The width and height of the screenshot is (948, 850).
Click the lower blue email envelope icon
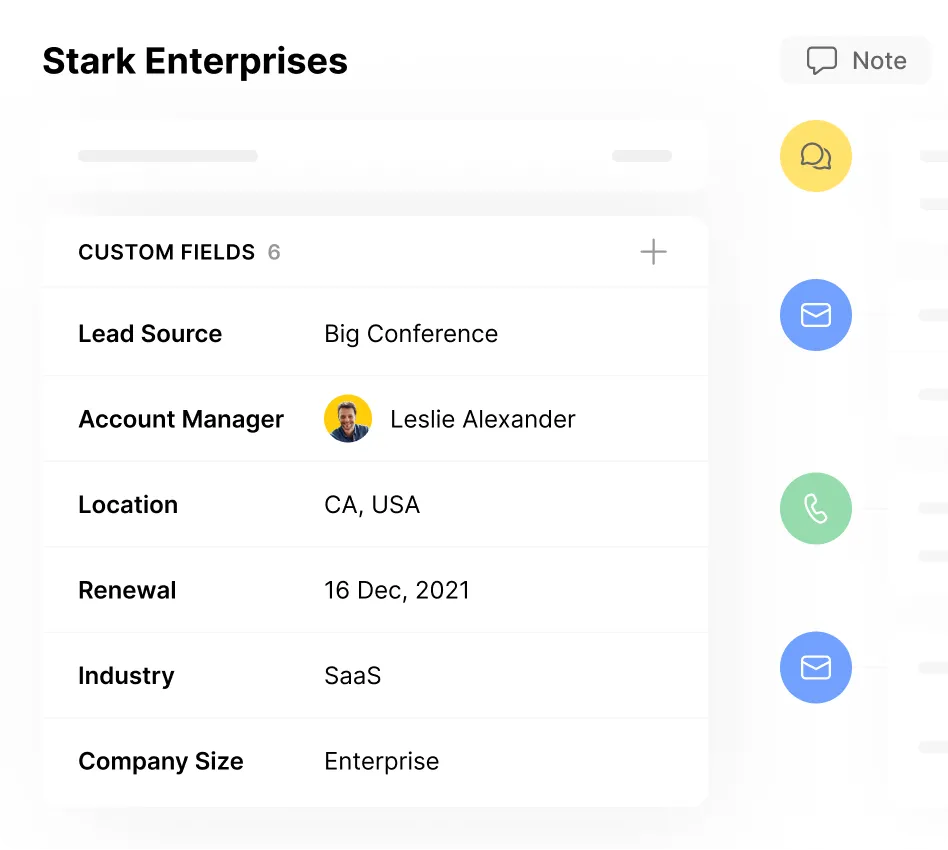tap(815, 667)
